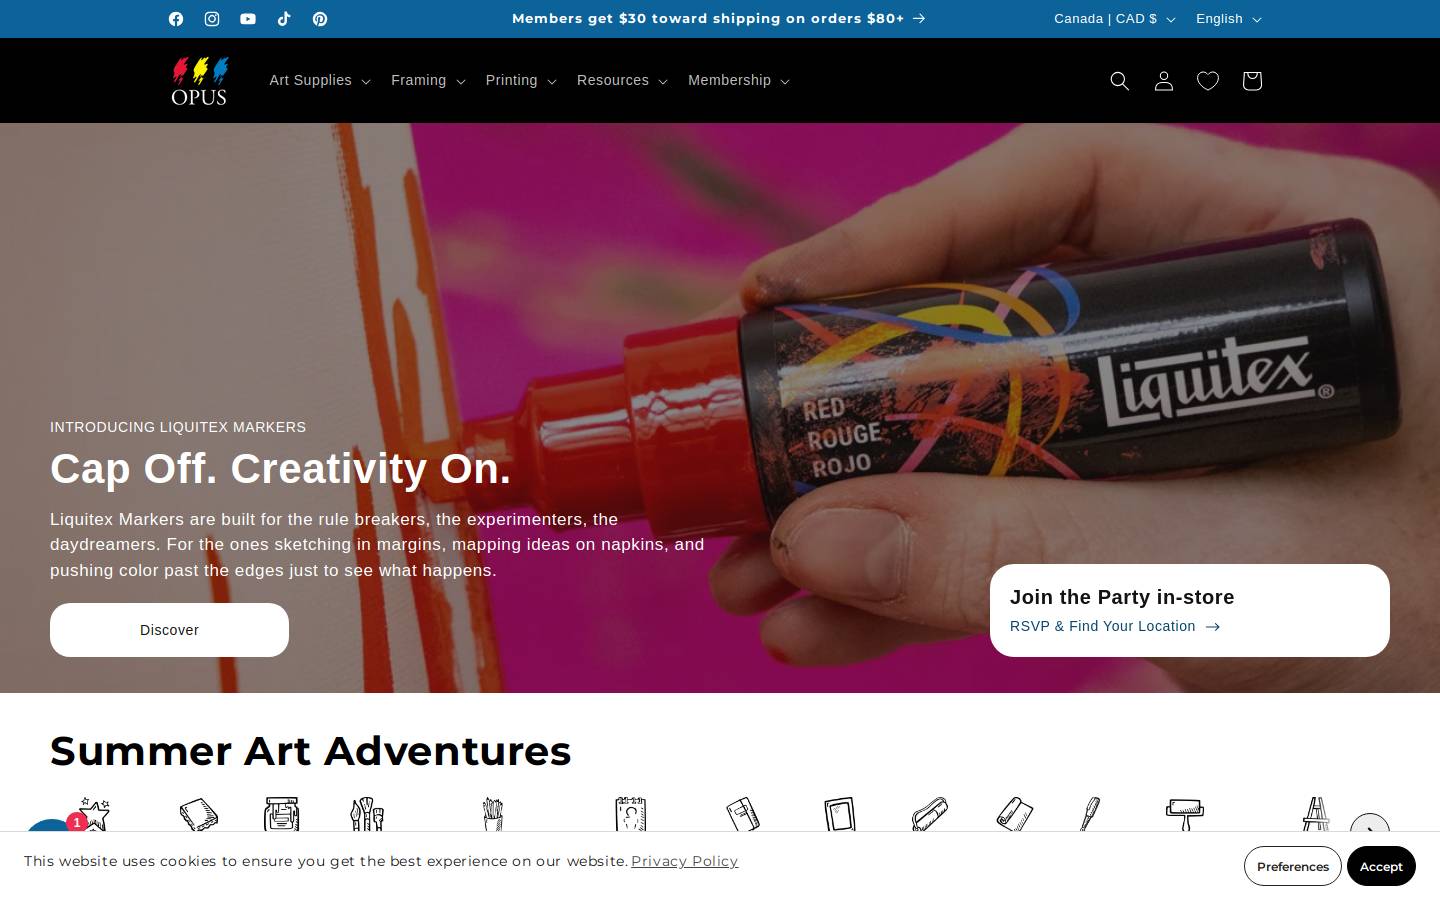
Task: Select the paint jar category icon
Action: point(282,814)
